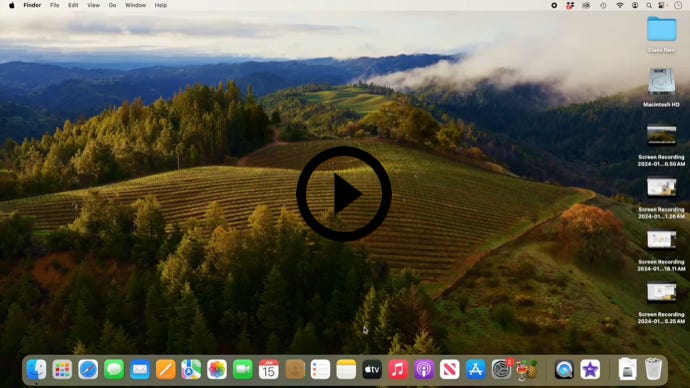The height and width of the screenshot is (388, 690).
Task: Select the Macintosh HD desktop icon
Action: [x=661, y=88]
